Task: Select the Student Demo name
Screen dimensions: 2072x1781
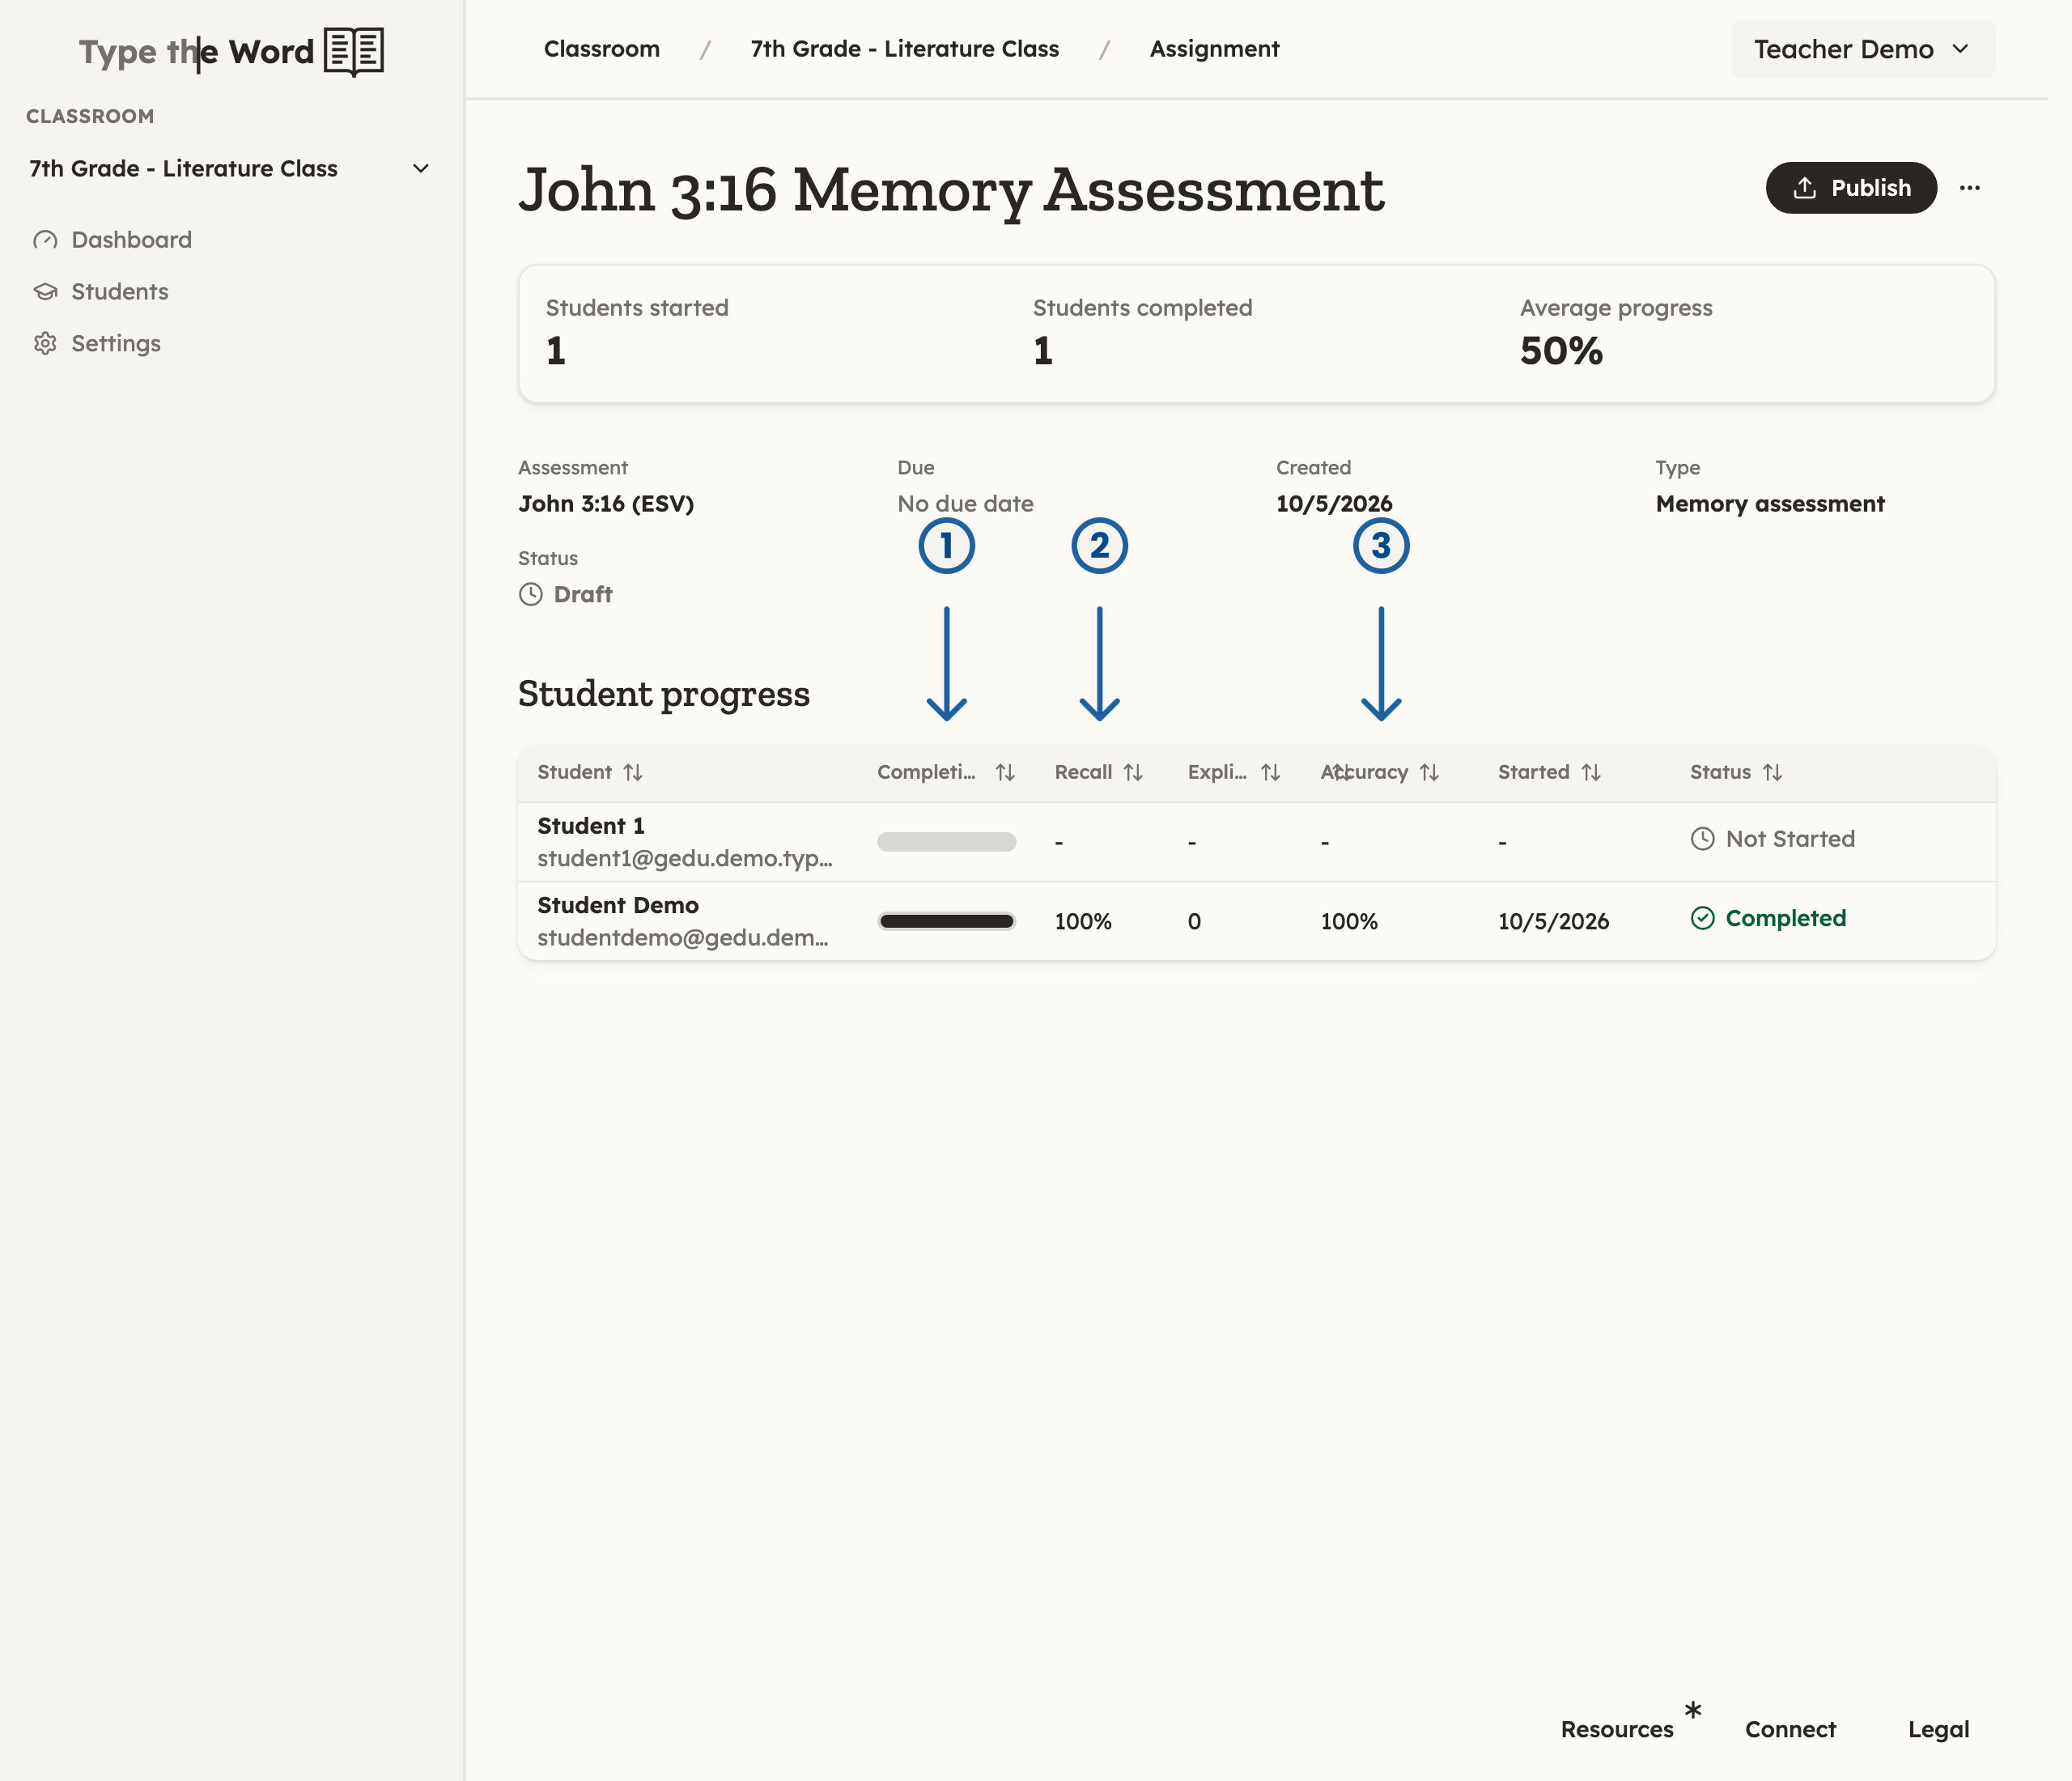Action: 618,905
